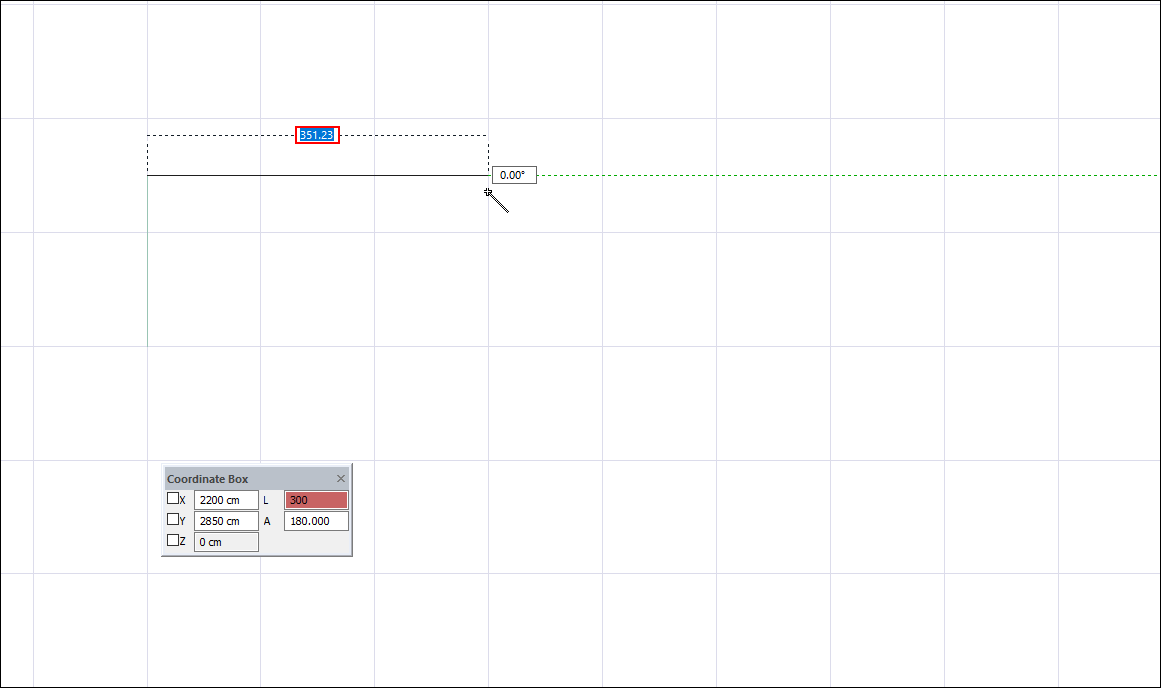The image size is (1161, 688).
Task: Edit the X value field 2200 cm
Action: click(x=227, y=500)
